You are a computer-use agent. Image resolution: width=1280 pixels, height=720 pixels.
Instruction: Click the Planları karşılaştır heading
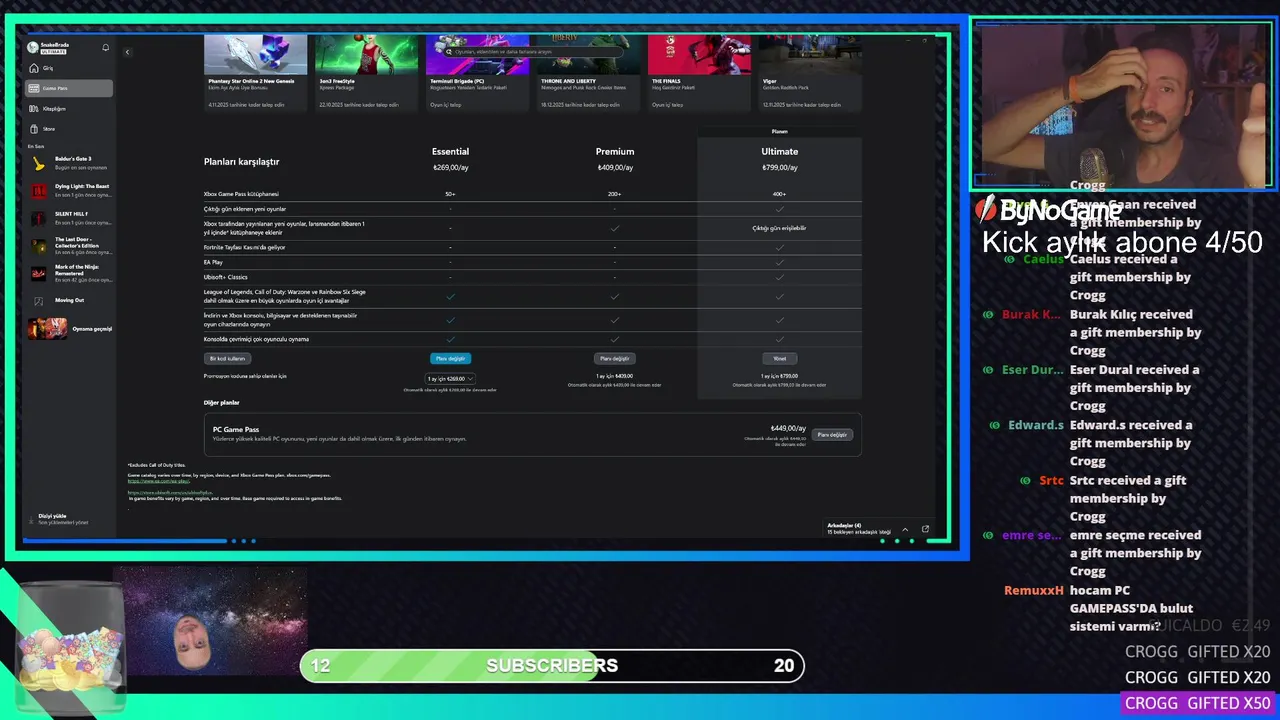pos(242,161)
